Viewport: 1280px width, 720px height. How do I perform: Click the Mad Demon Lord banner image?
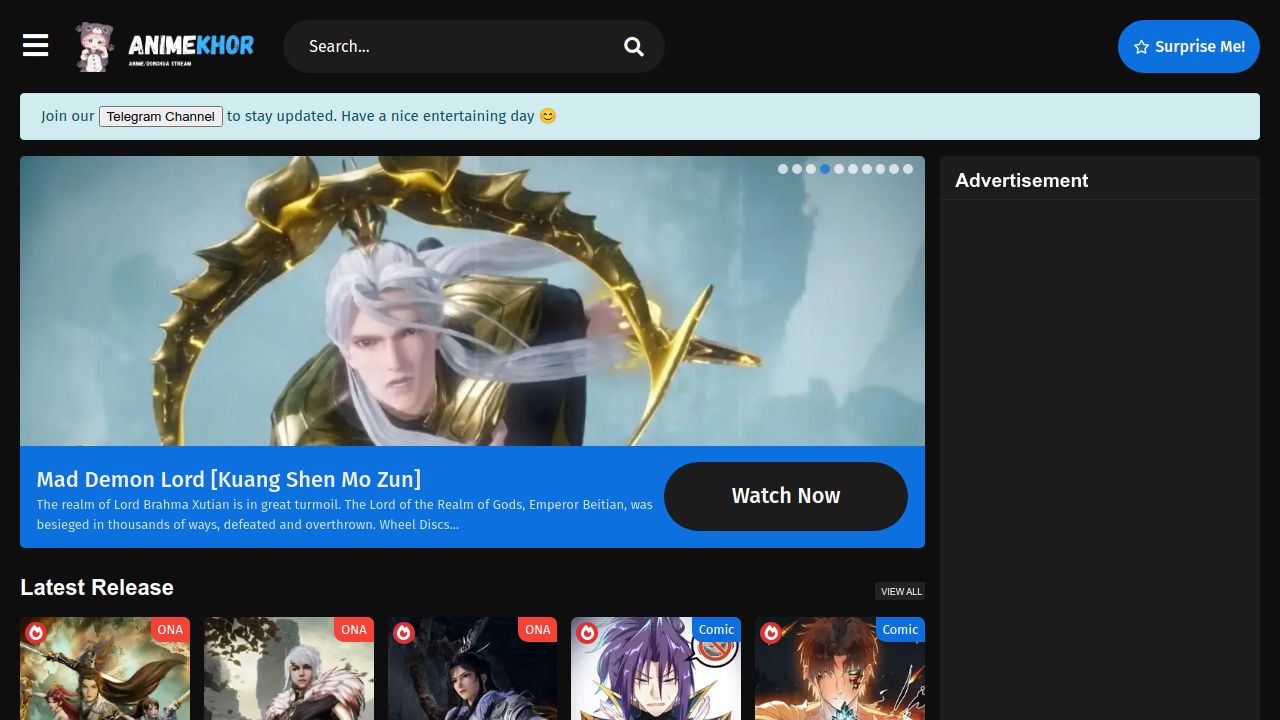click(472, 301)
